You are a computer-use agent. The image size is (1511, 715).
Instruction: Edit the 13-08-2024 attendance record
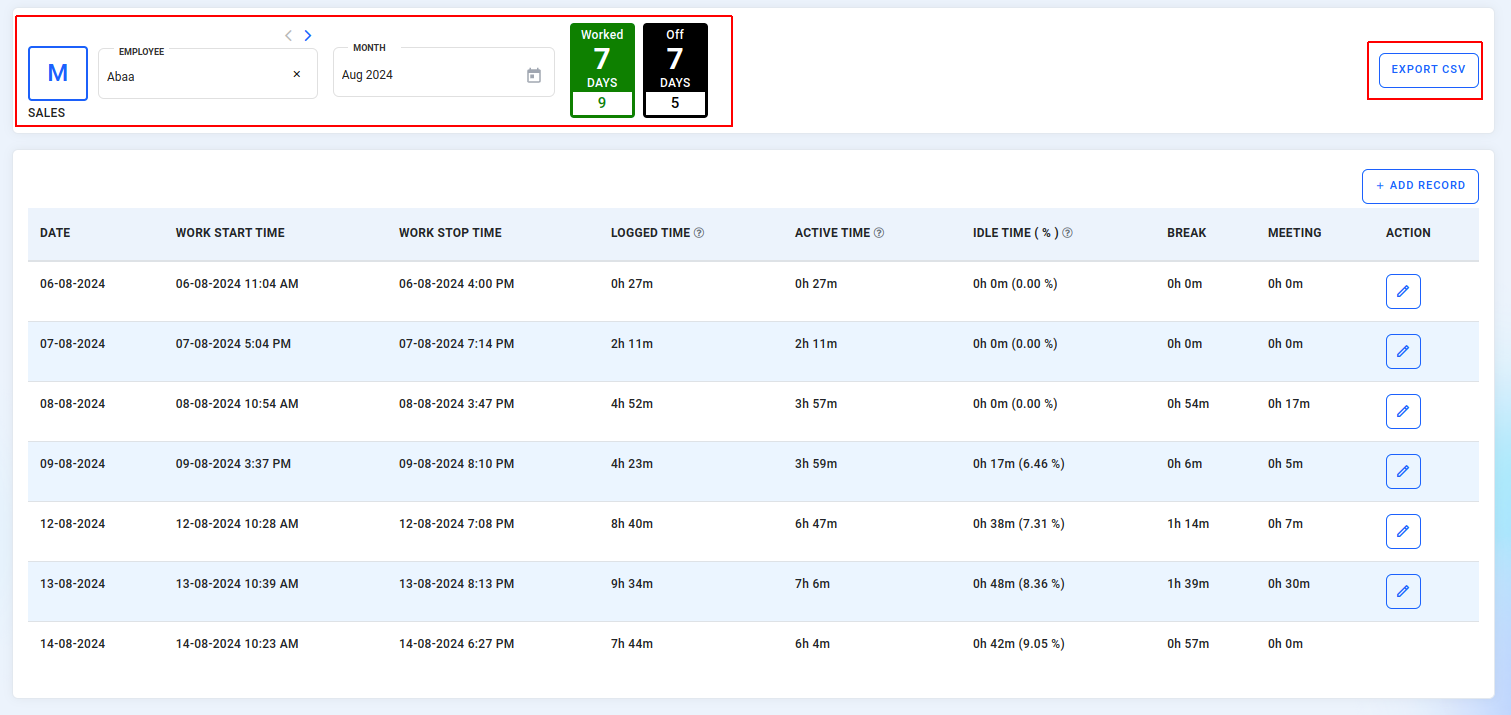click(1403, 591)
